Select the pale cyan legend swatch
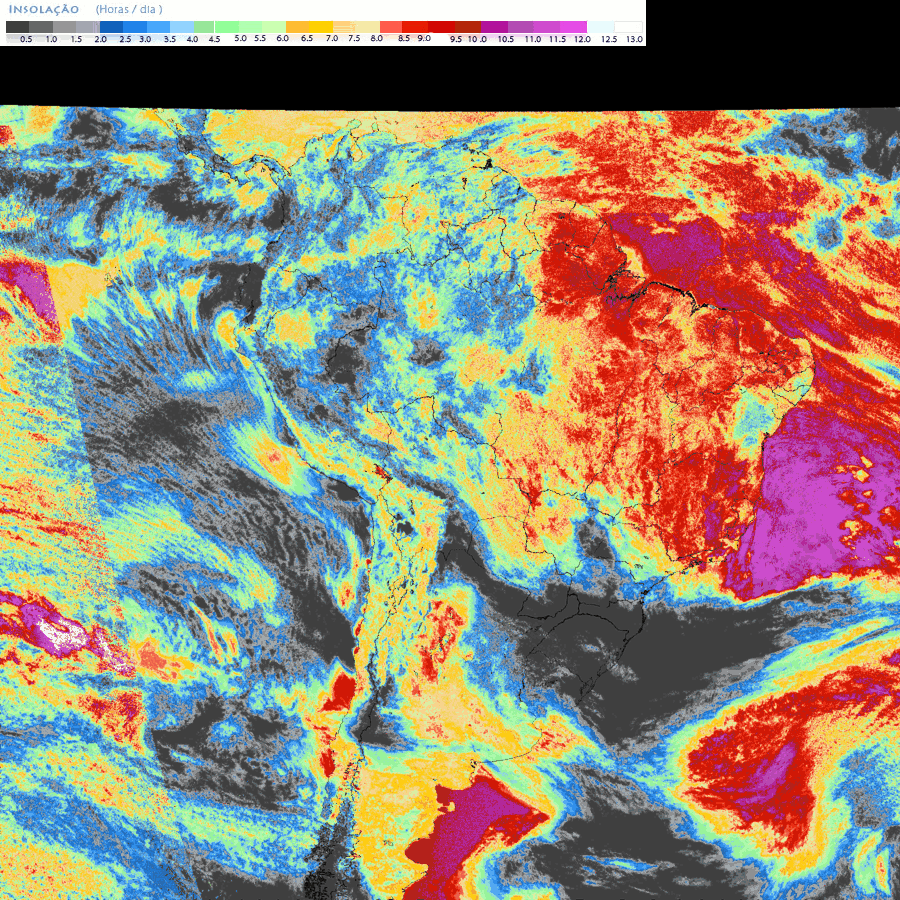Screen dimensions: 900x900 [x=600, y=27]
